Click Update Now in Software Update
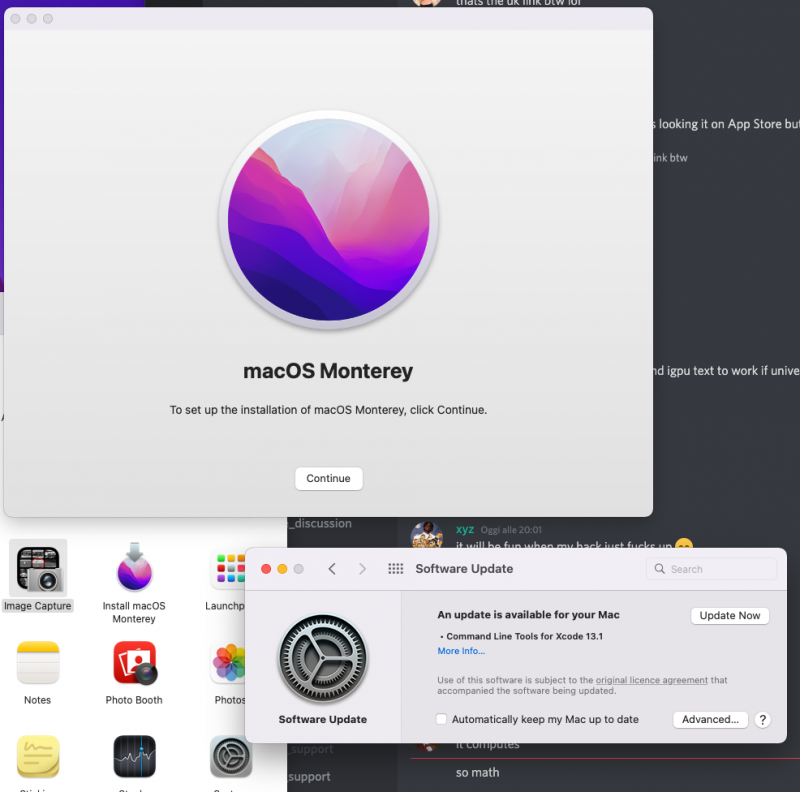Image resolution: width=800 pixels, height=792 pixels. pos(730,615)
